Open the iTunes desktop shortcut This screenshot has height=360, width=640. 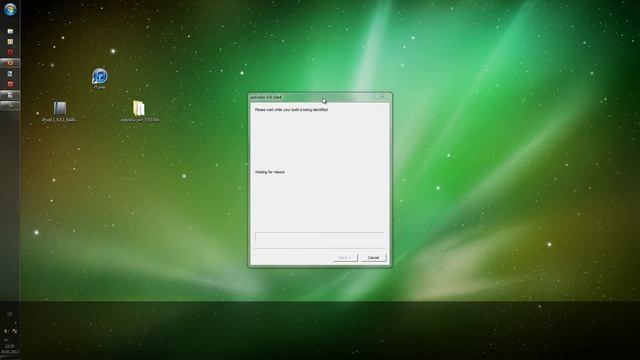(99, 79)
